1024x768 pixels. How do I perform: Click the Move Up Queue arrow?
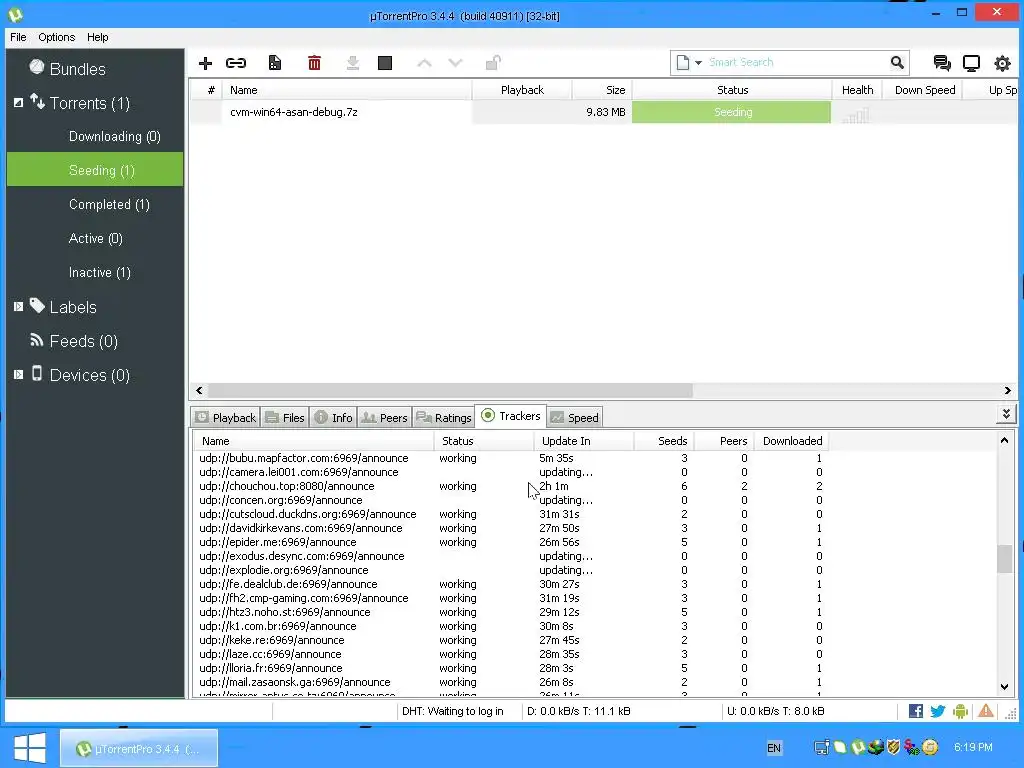click(x=424, y=63)
